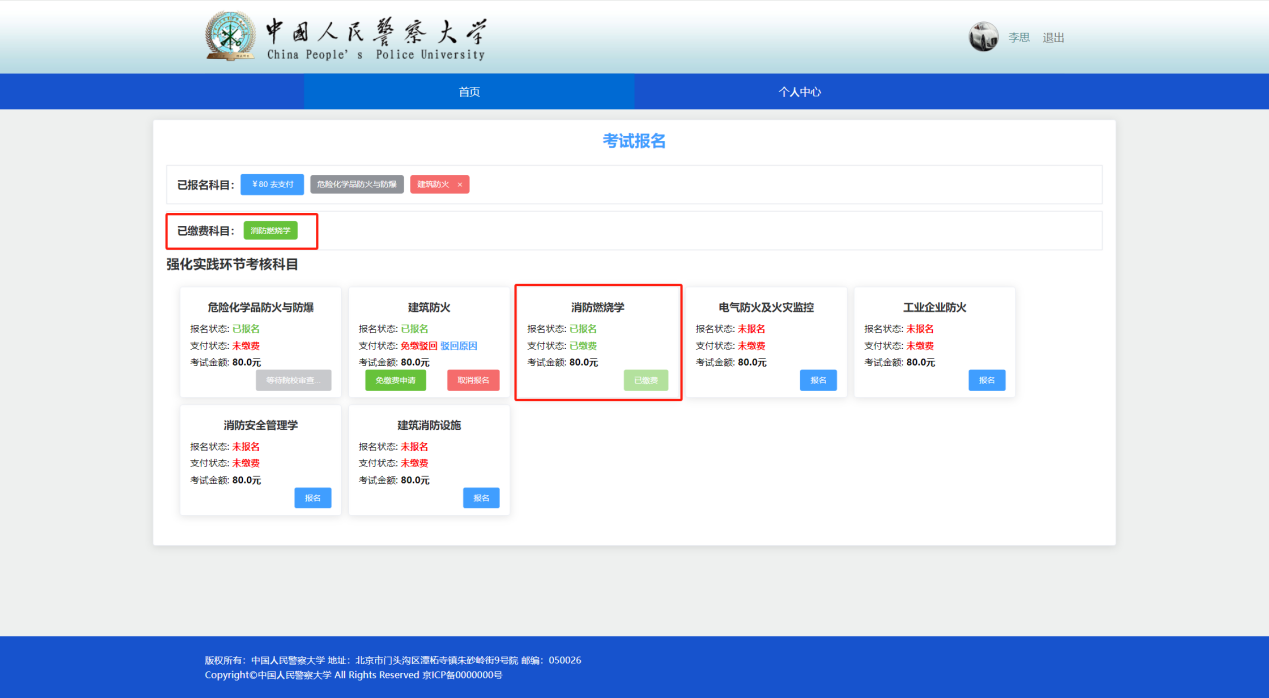Viewport: 1269px width, 698px height.
Task: Remove the 建筑防火 tag with its x
Action: 460,185
